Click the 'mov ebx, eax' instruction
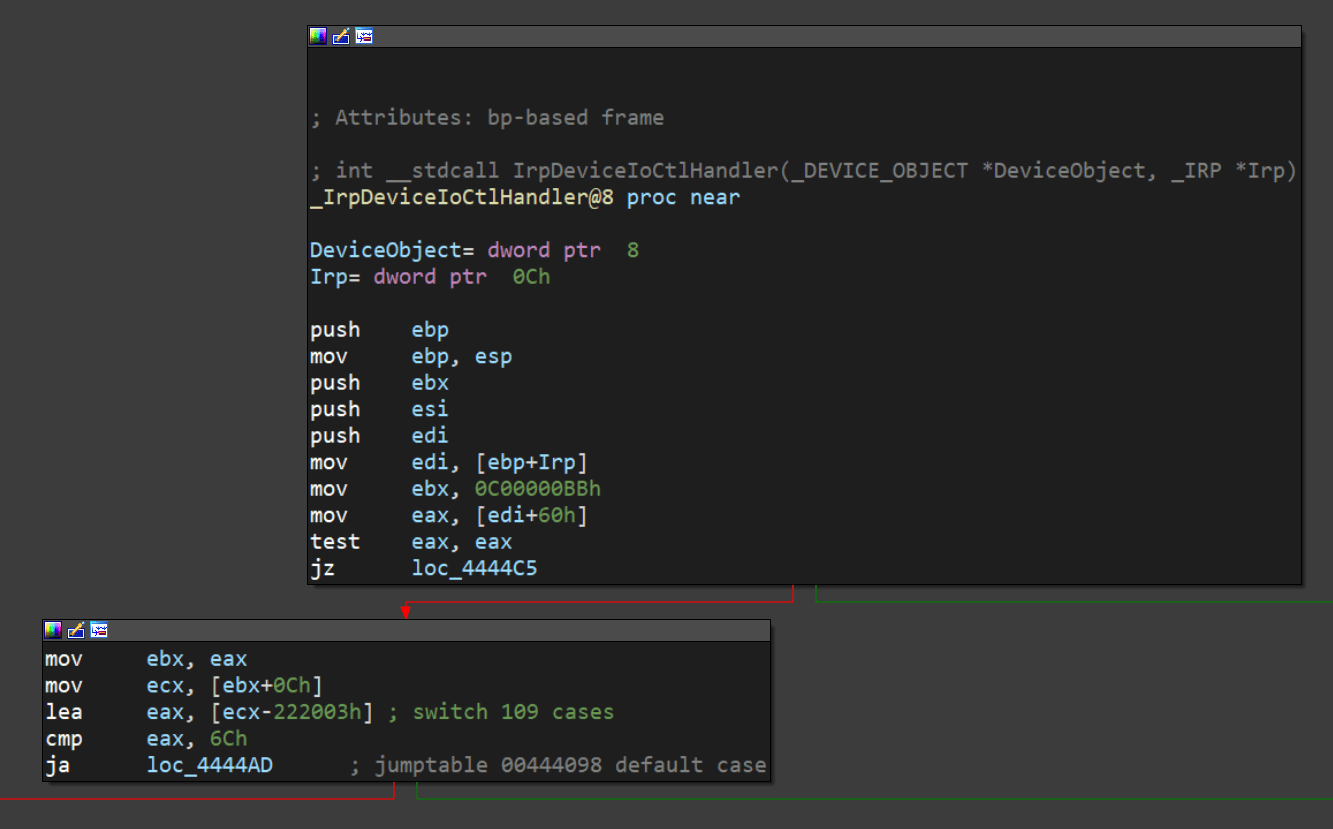Image resolution: width=1333 pixels, height=829 pixels. (146, 659)
